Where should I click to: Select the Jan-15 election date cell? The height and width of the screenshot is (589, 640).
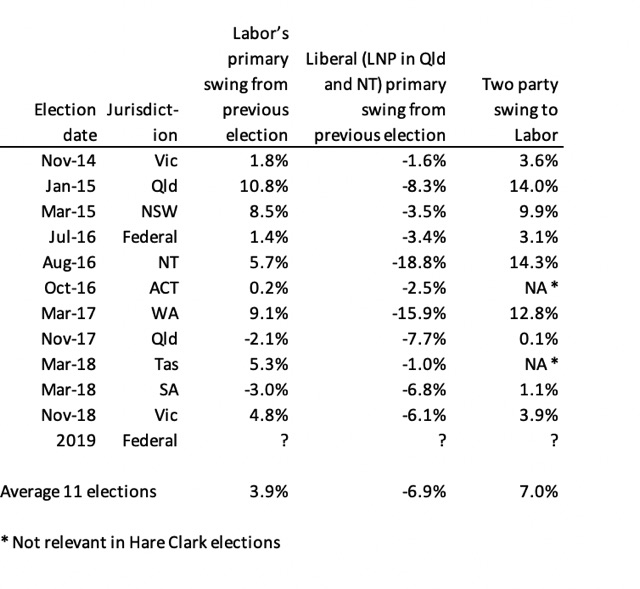(x=70, y=185)
